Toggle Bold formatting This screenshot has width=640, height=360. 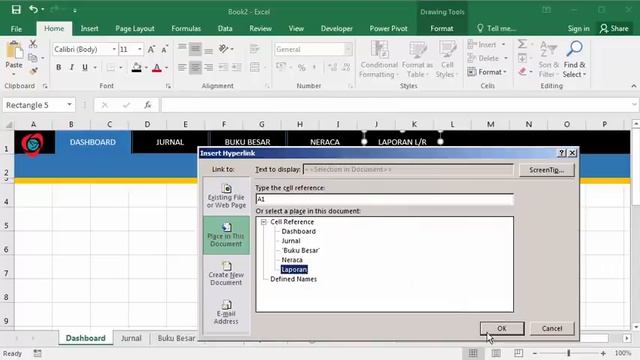[59, 67]
